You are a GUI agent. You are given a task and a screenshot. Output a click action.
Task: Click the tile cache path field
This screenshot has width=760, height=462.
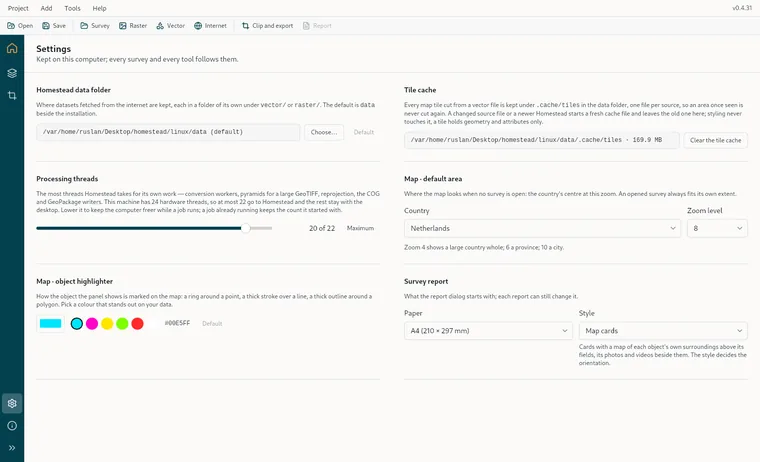click(542, 141)
